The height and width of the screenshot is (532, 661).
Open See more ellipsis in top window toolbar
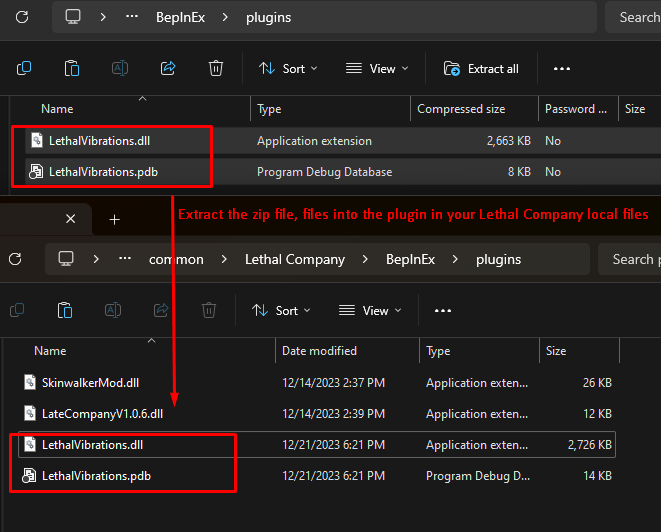[x=562, y=68]
